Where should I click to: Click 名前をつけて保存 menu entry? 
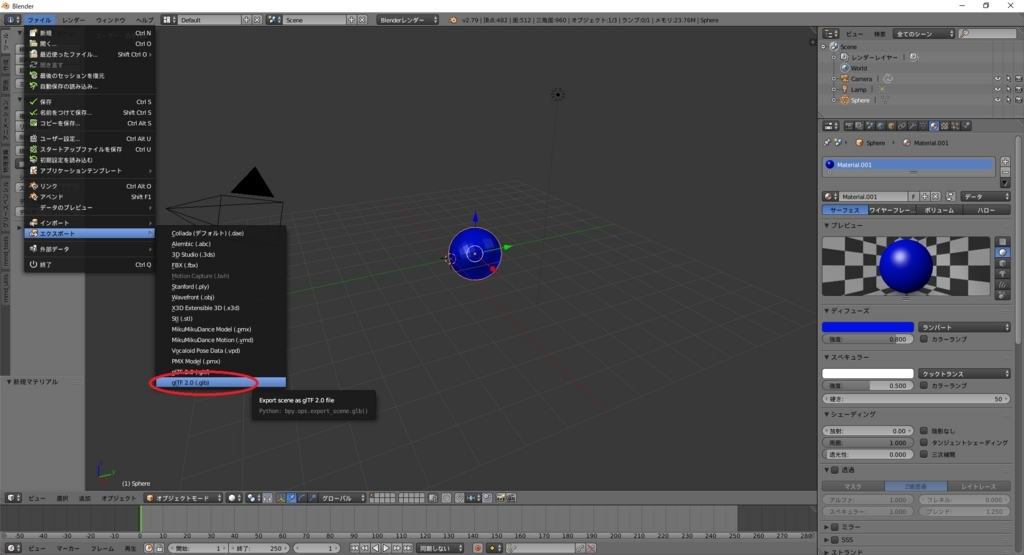89,112
